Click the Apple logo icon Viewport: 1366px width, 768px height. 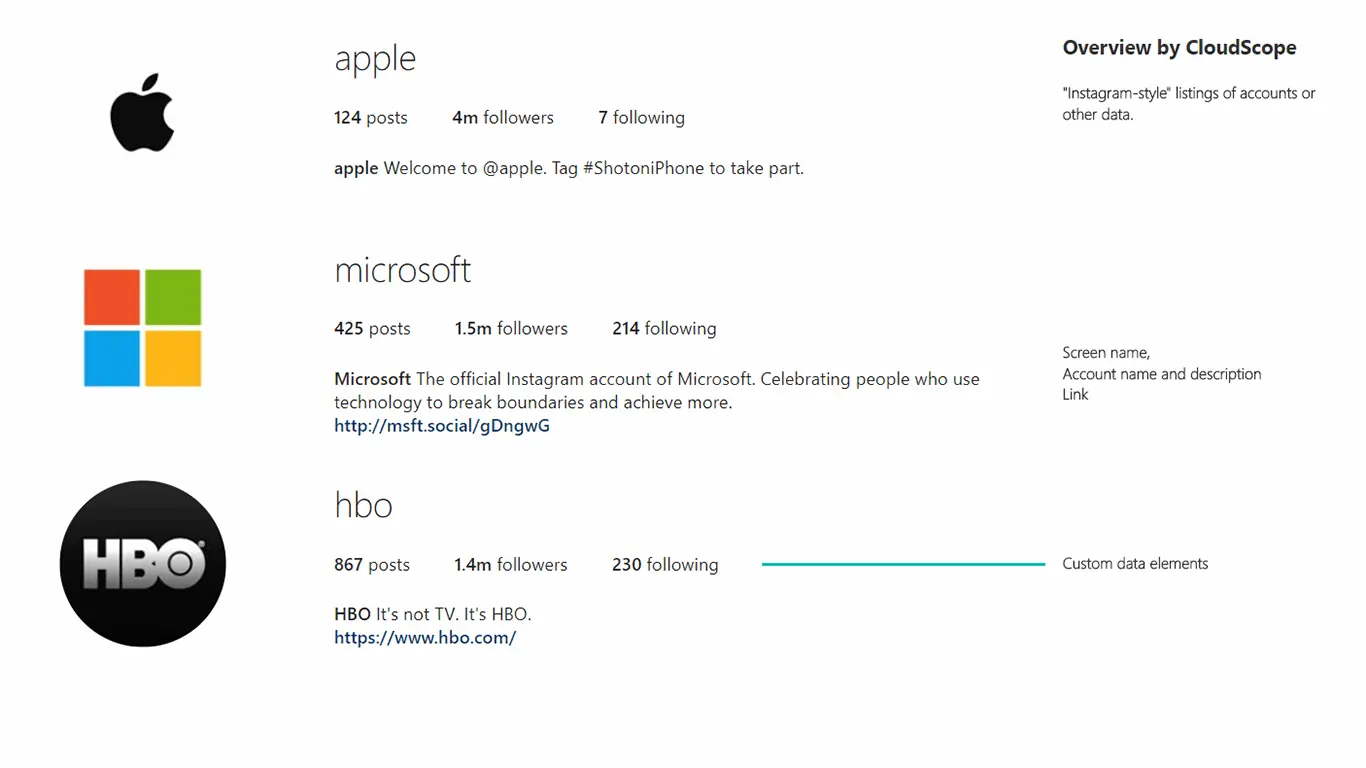[x=142, y=112]
